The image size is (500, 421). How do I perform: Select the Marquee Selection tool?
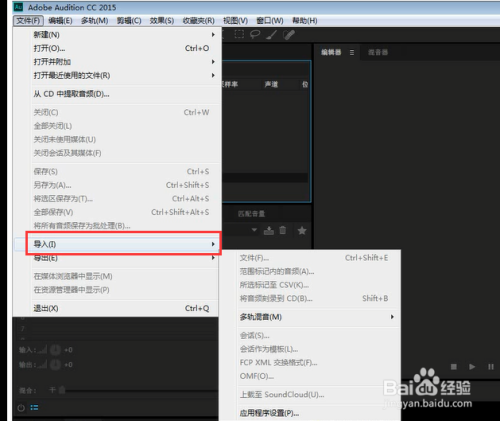(239, 34)
